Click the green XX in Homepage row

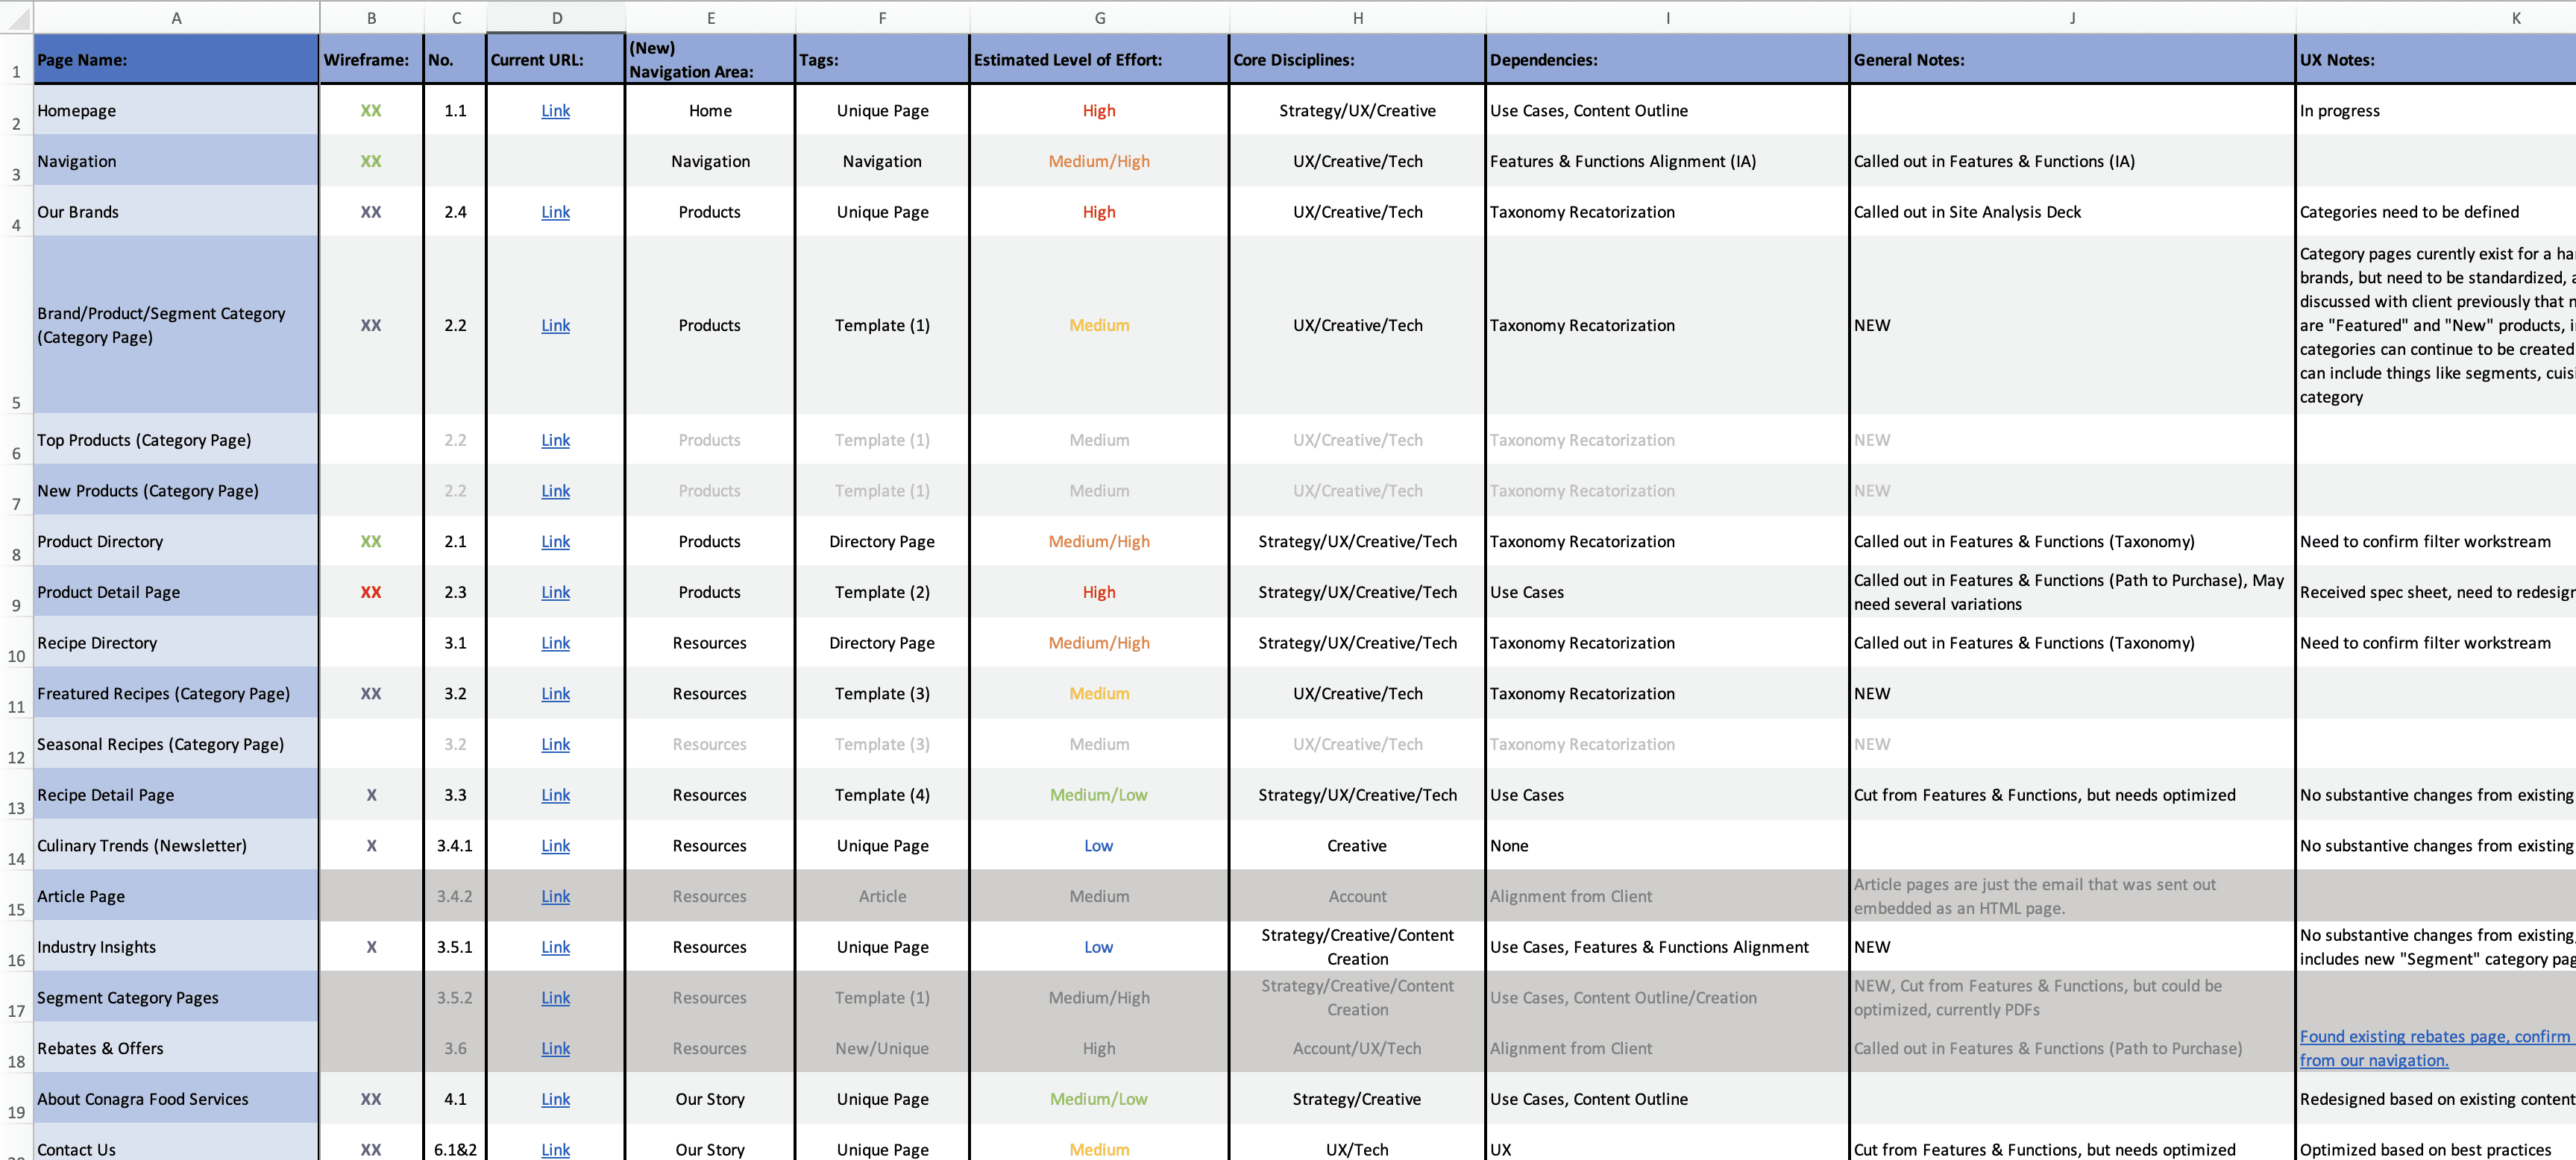(x=371, y=111)
